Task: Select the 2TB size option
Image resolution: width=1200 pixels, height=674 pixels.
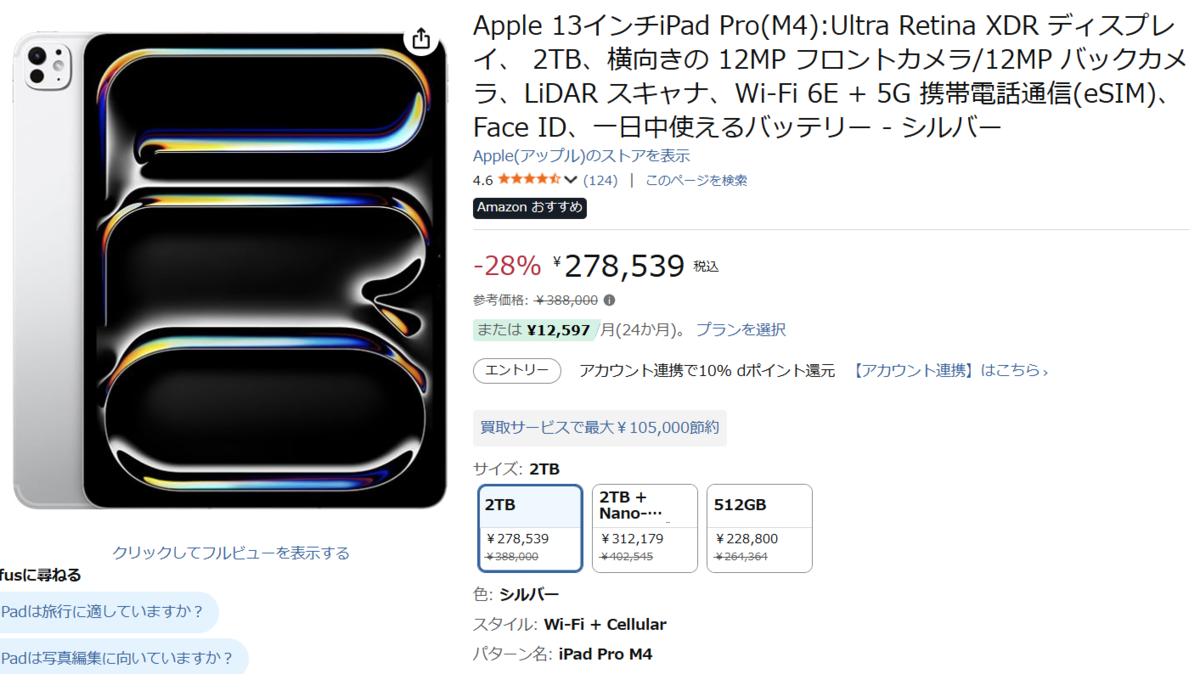Action: click(x=530, y=528)
